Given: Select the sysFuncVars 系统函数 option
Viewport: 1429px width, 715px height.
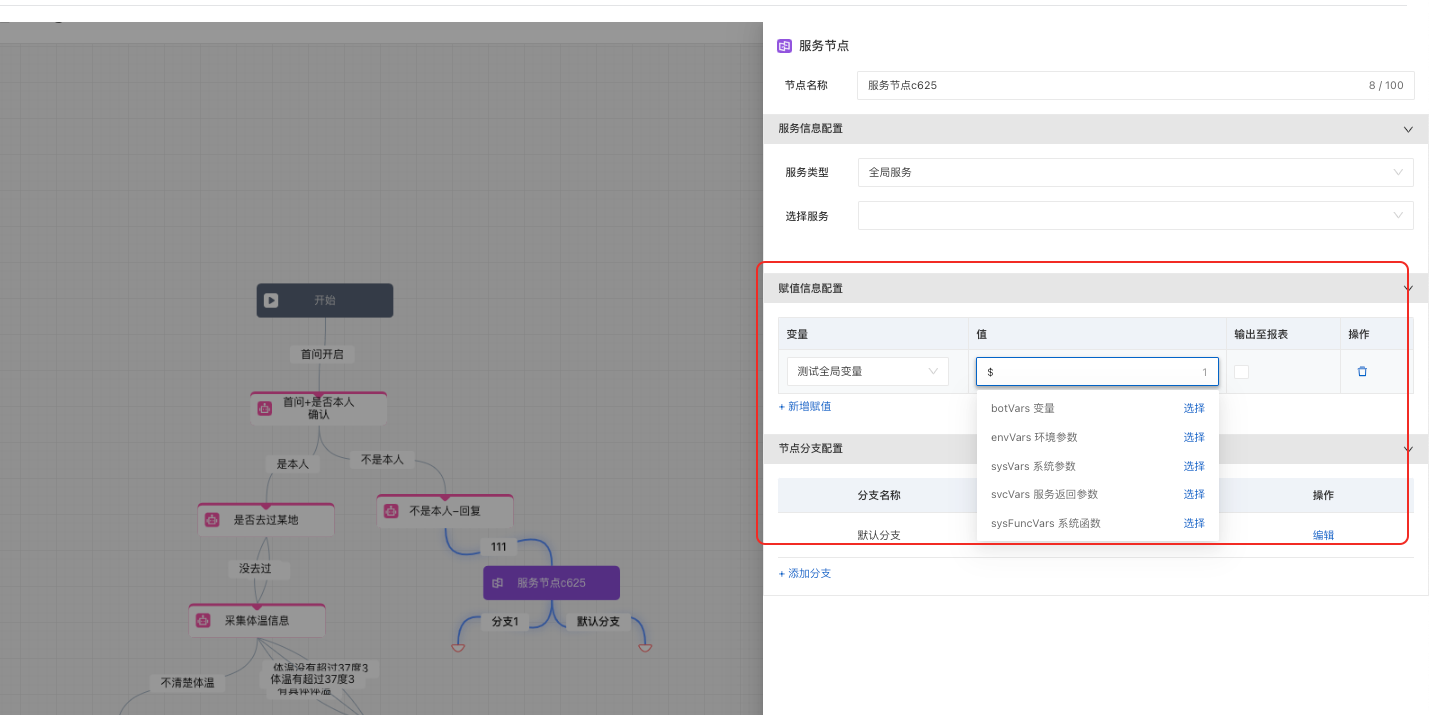Looking at the screenshot, I should coord(1098,523).
